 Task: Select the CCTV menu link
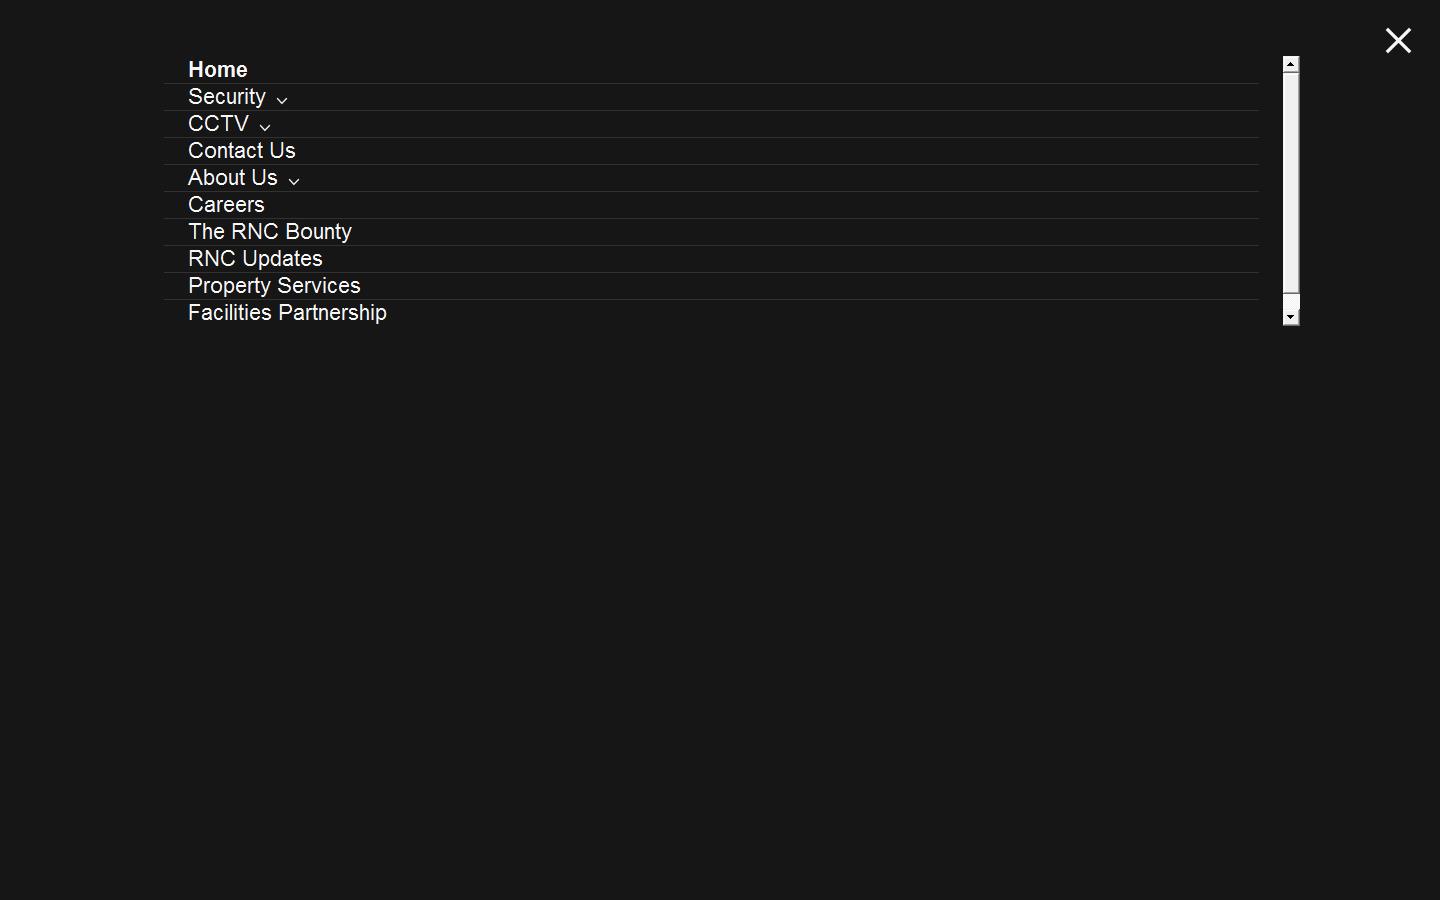click(218, 124)
